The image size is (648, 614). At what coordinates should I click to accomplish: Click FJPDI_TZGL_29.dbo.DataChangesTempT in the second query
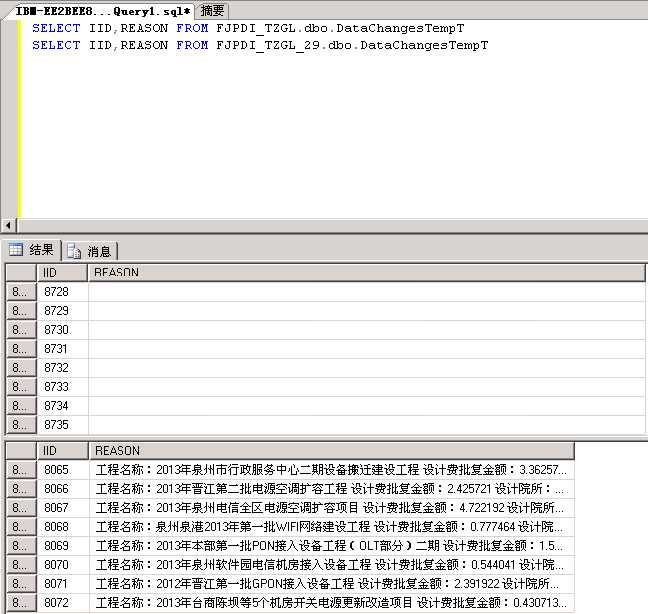point(352,45)
